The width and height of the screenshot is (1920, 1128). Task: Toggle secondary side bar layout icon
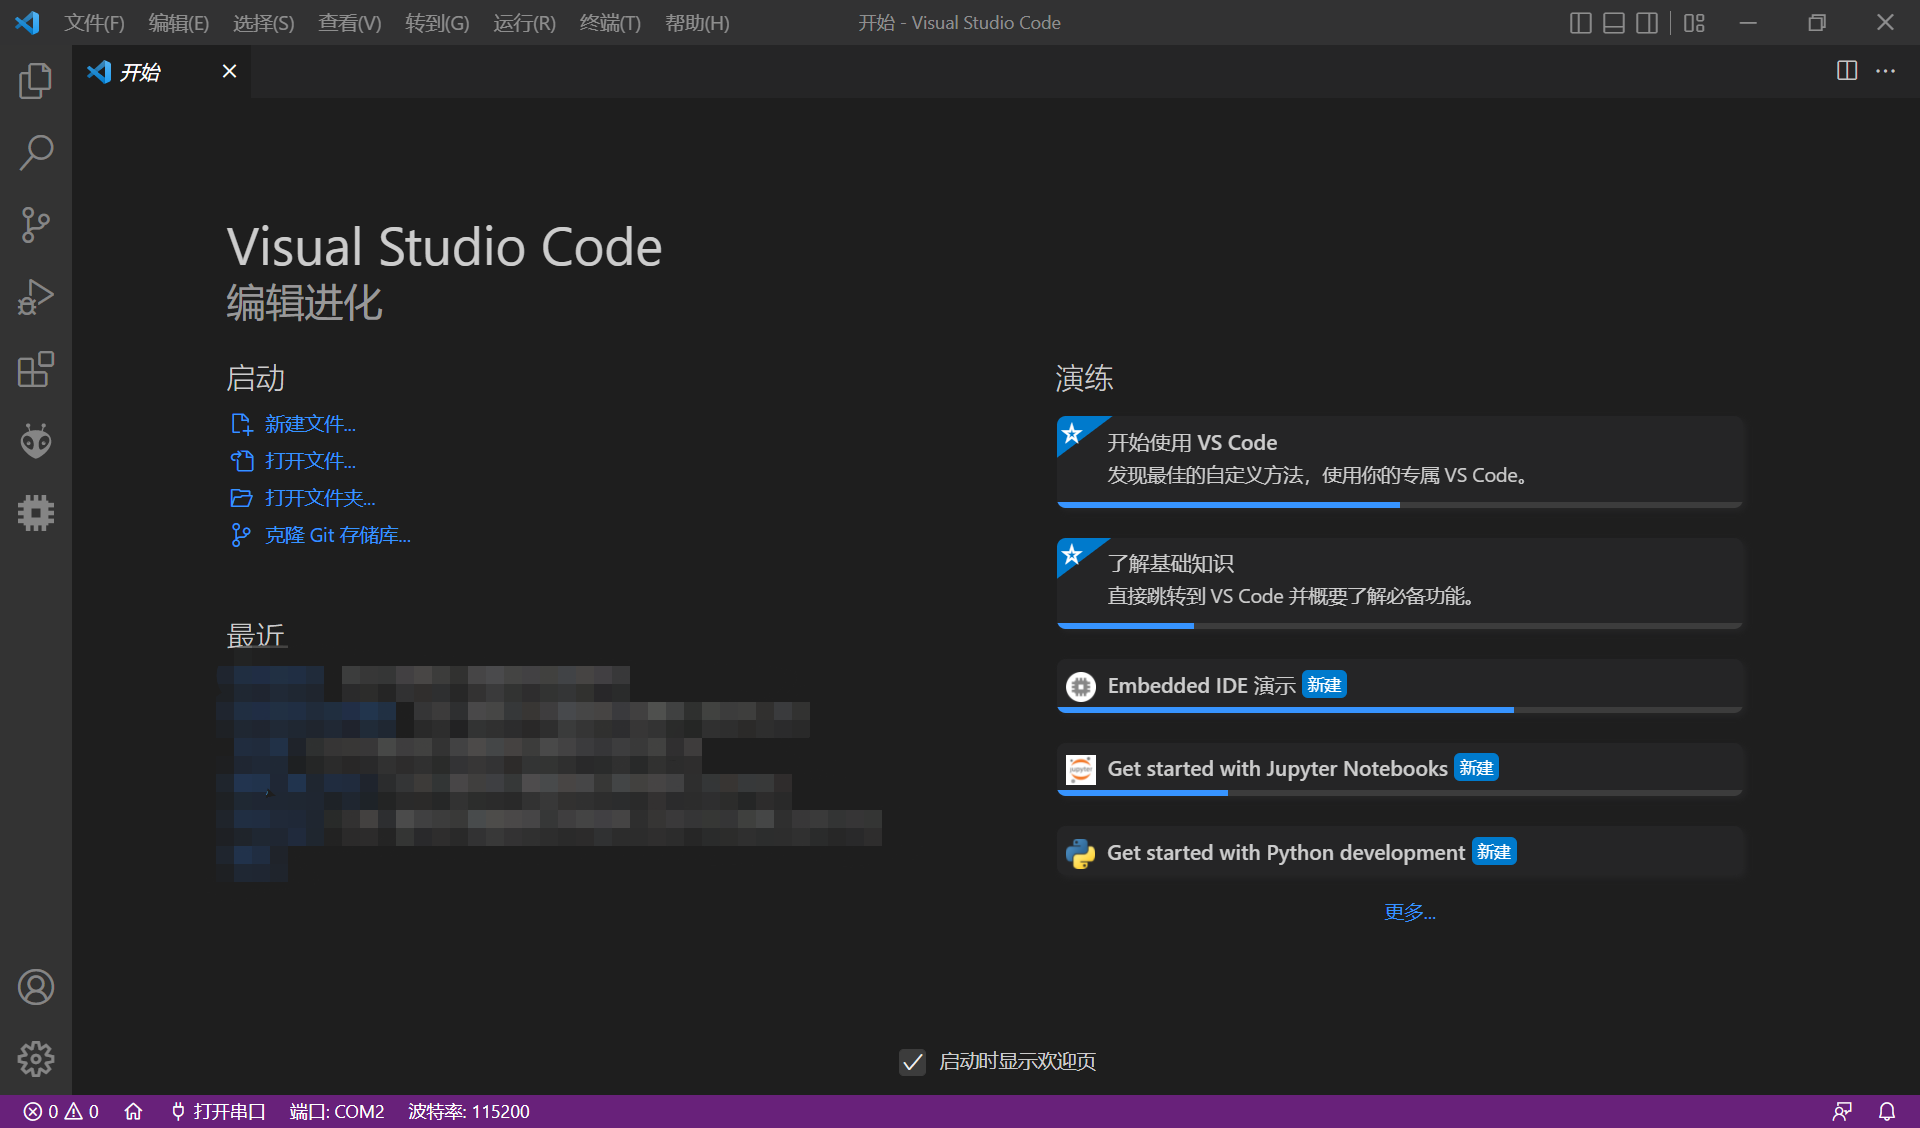(x=1647, y=22)
